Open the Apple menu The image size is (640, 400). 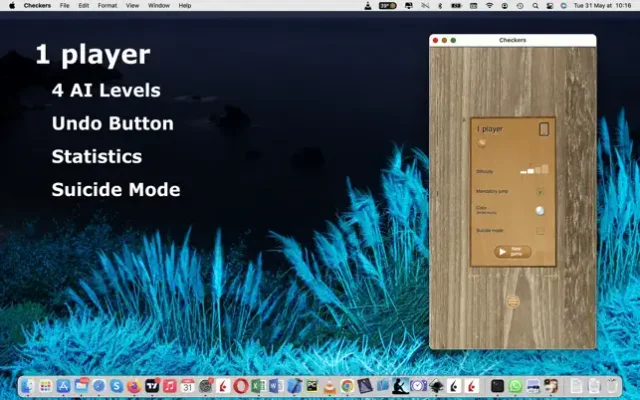(13, 6)
